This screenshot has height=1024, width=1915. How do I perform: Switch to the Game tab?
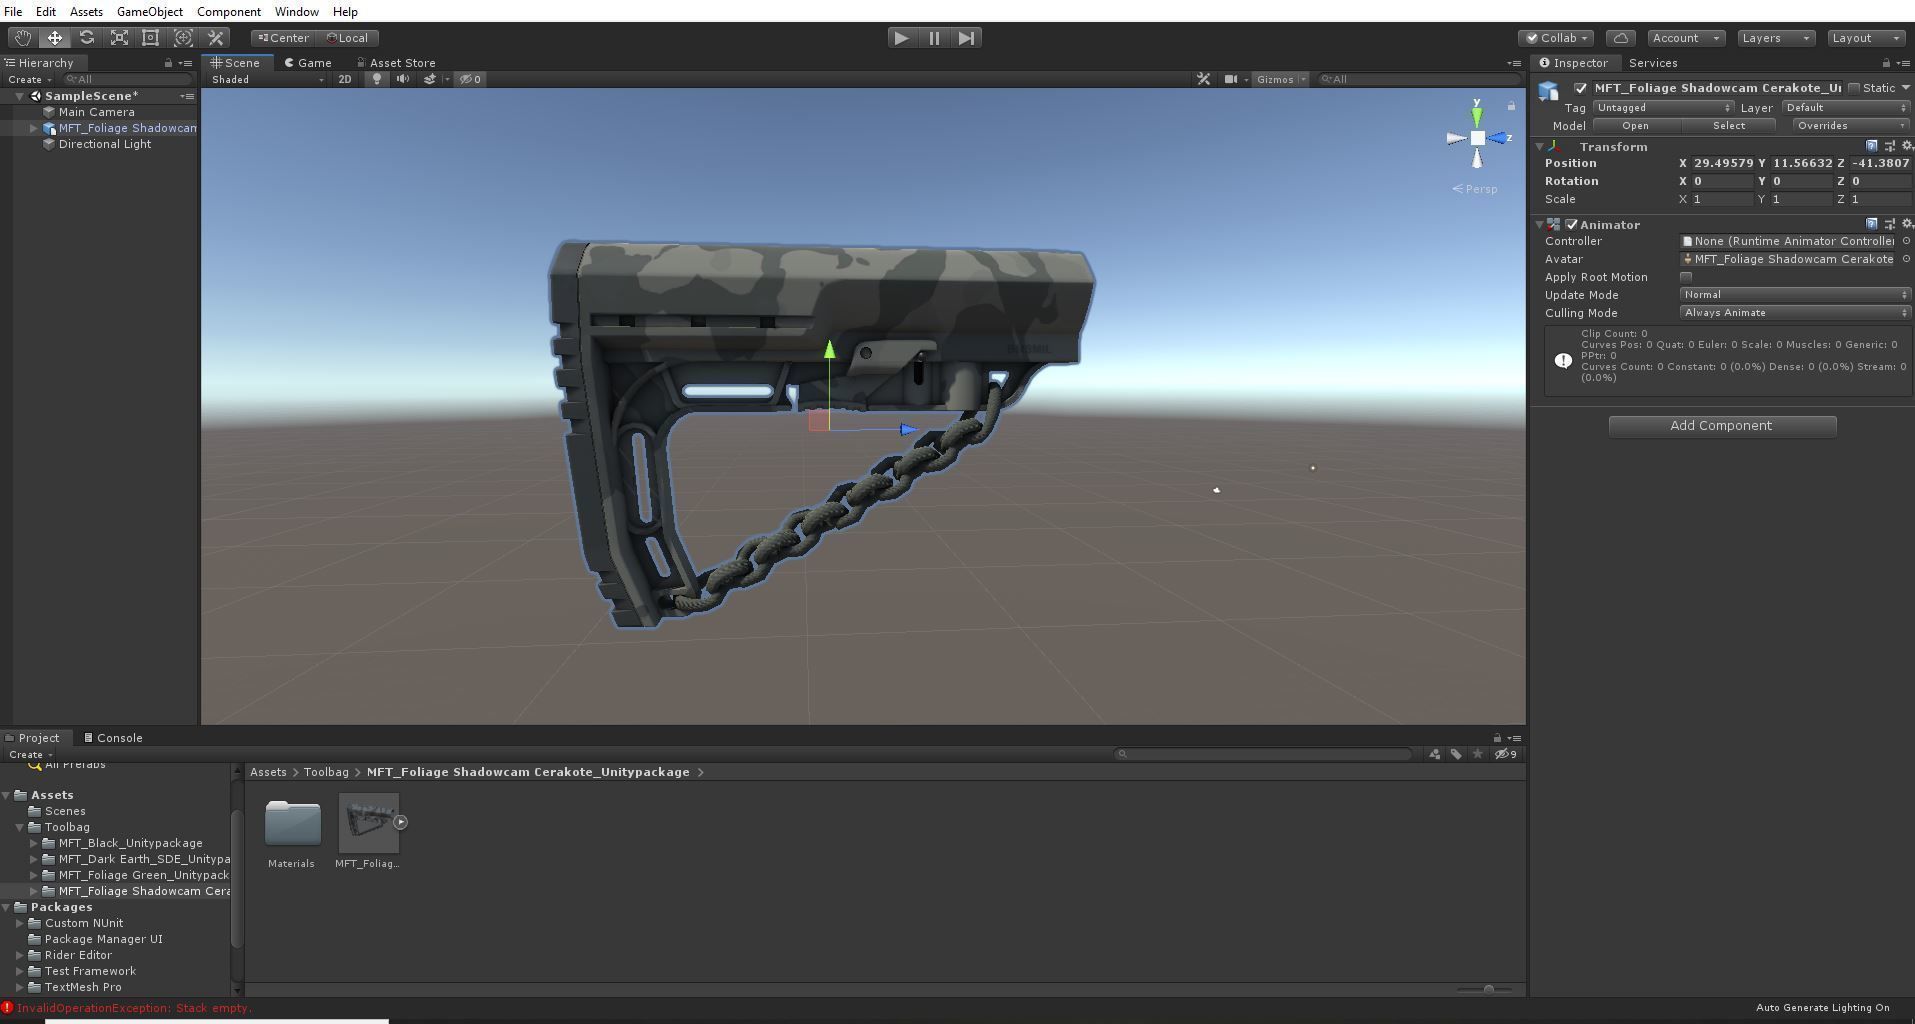point(308,63)
